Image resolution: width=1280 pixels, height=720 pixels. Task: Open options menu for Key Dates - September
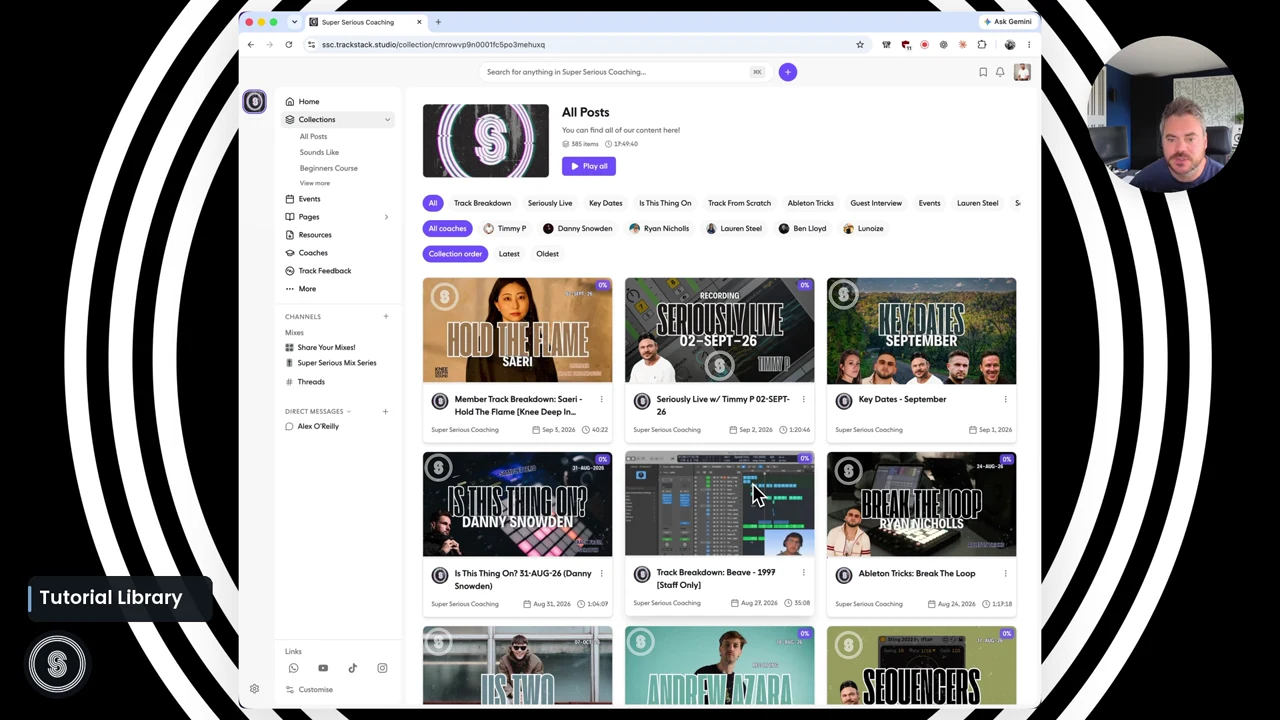(1005, 399)
